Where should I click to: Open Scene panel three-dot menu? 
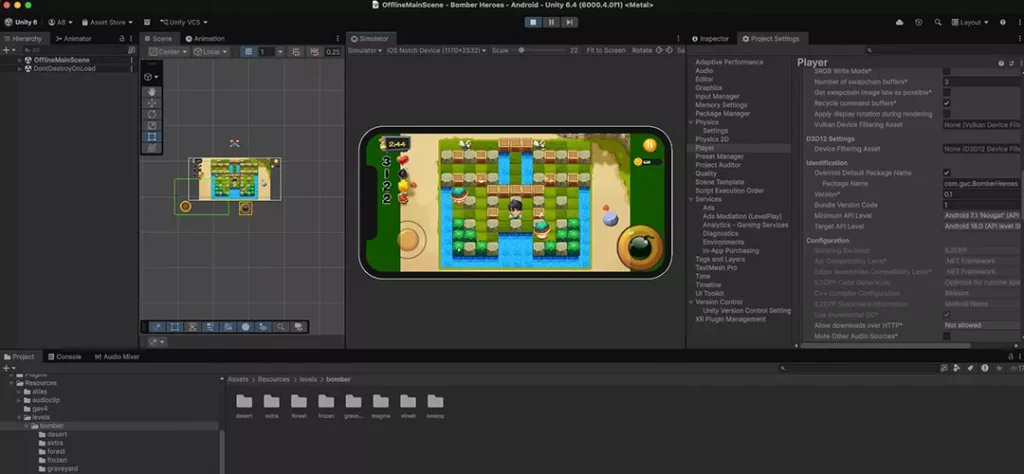point(337,39)
